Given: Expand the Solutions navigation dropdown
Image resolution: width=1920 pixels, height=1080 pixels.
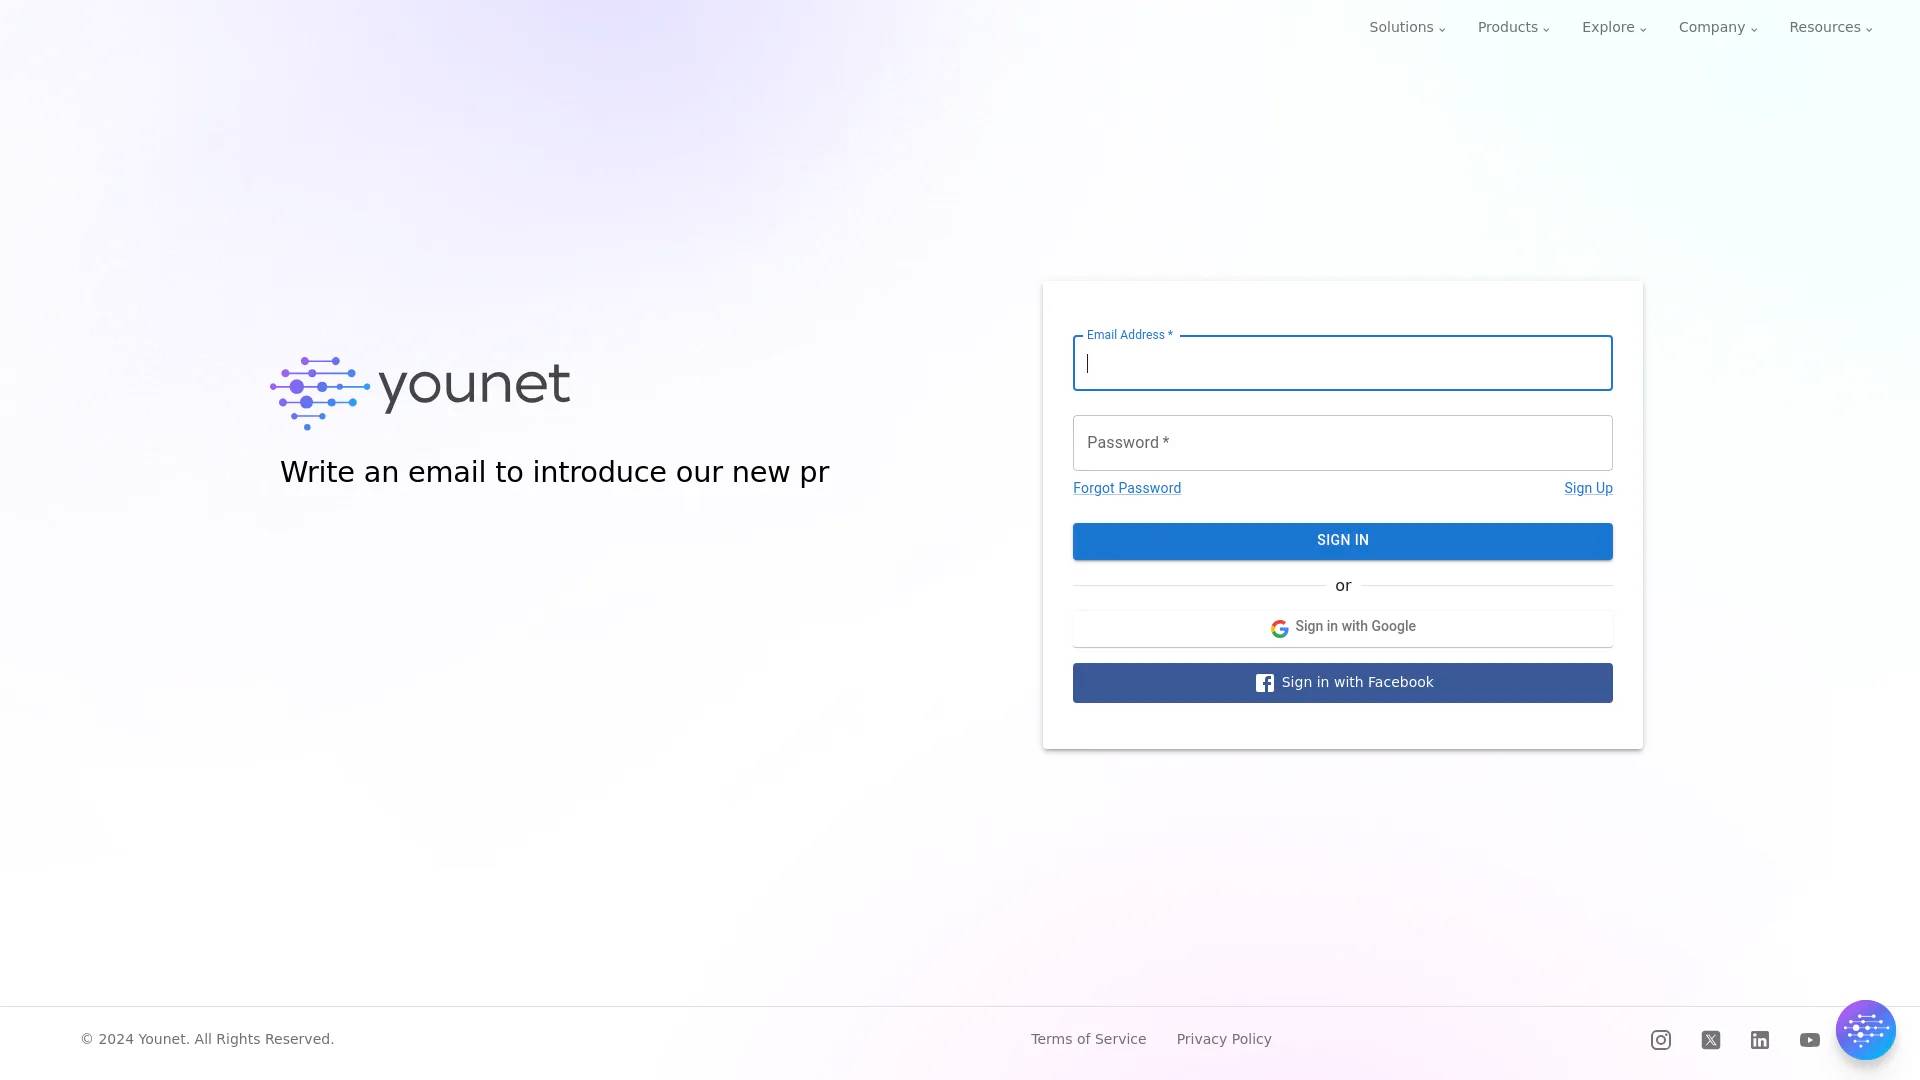Looking at the screenshot, I should (x=1407, y=28).
